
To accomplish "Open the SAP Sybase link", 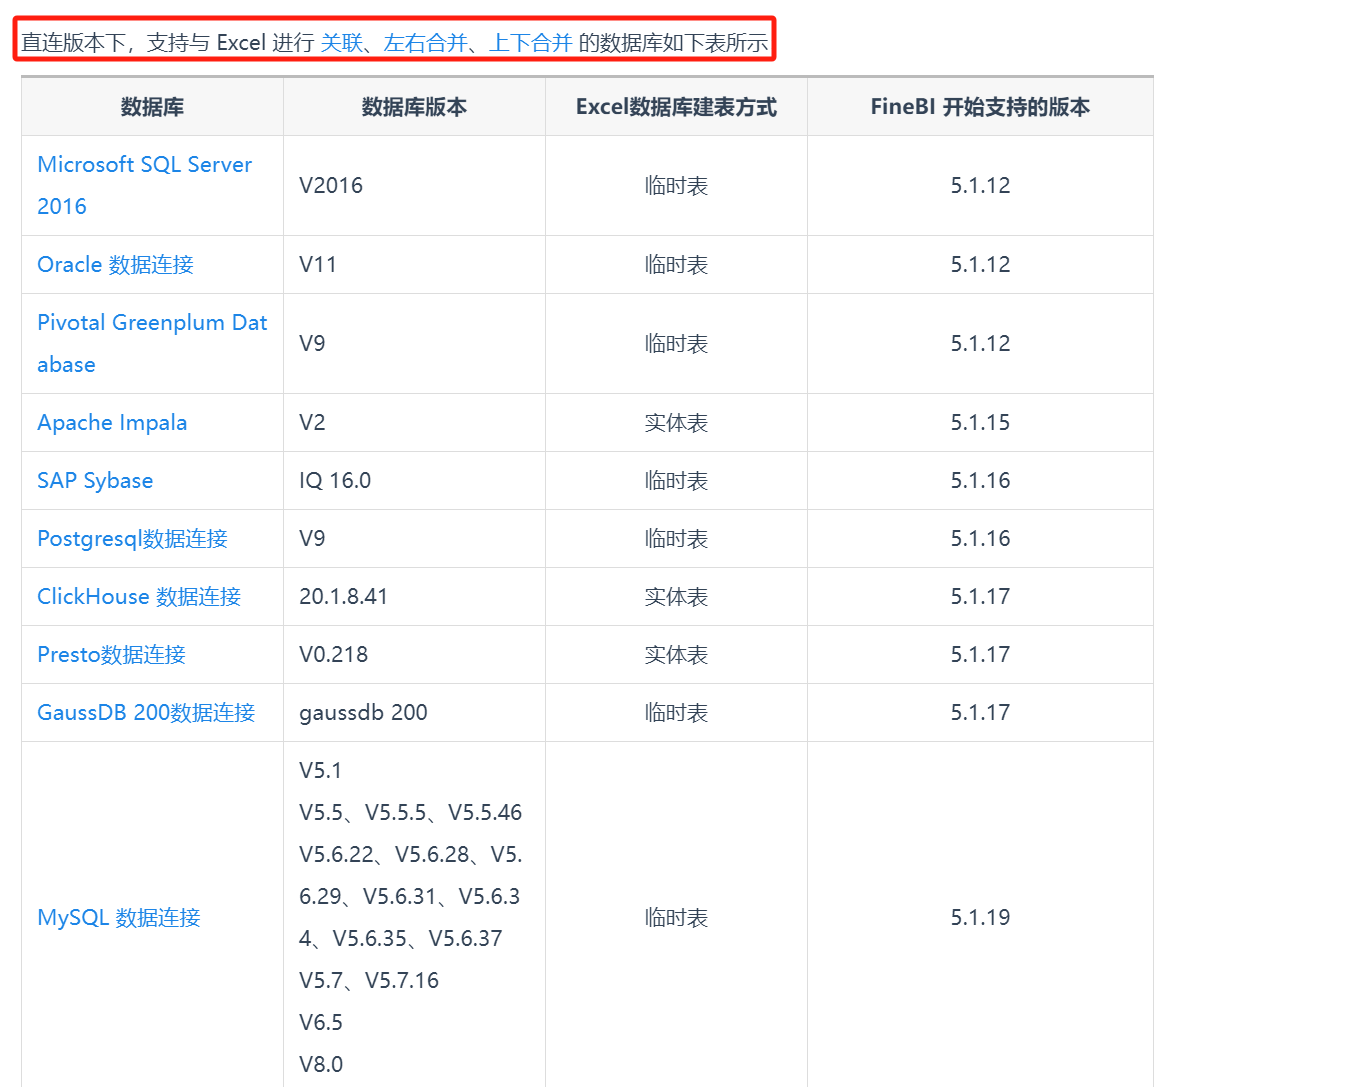I will tap(95, 480).
